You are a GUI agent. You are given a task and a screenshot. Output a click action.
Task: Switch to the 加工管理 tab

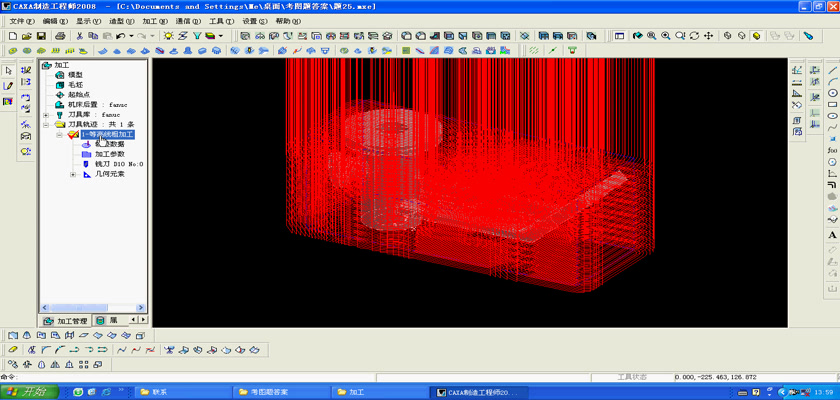click(65, 321)
